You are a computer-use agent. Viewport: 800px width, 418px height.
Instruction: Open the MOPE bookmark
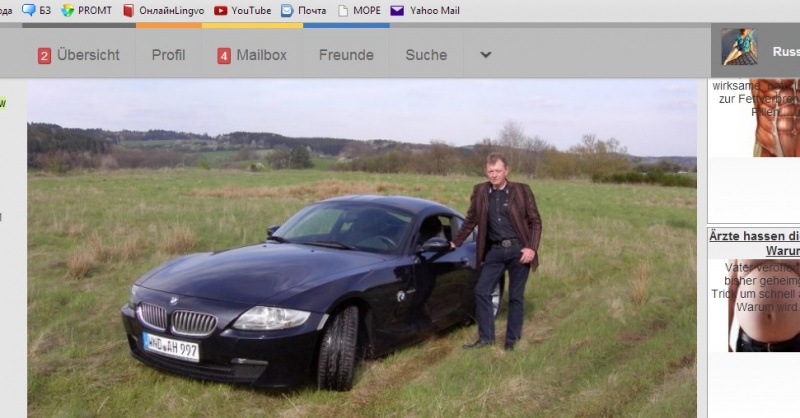pos(358,10)
